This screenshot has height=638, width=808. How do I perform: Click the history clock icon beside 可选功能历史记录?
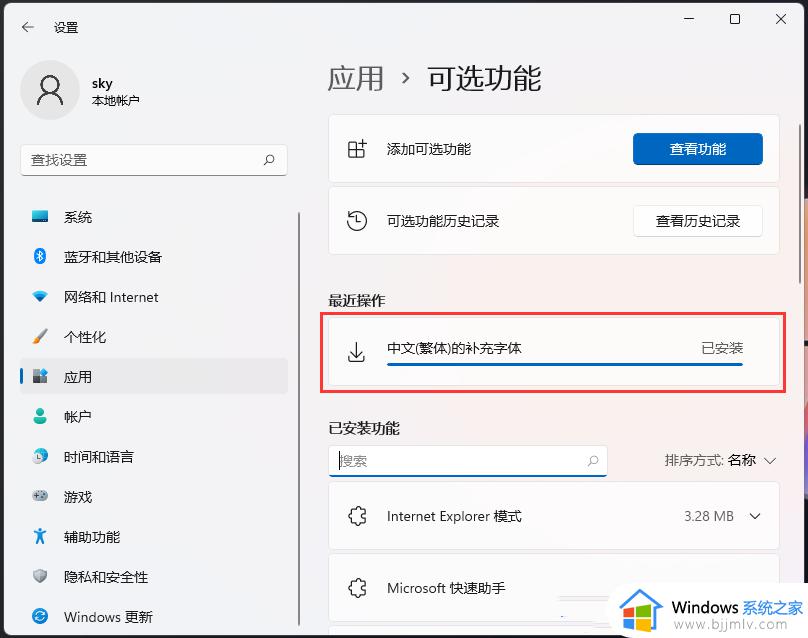pos(357,221)
